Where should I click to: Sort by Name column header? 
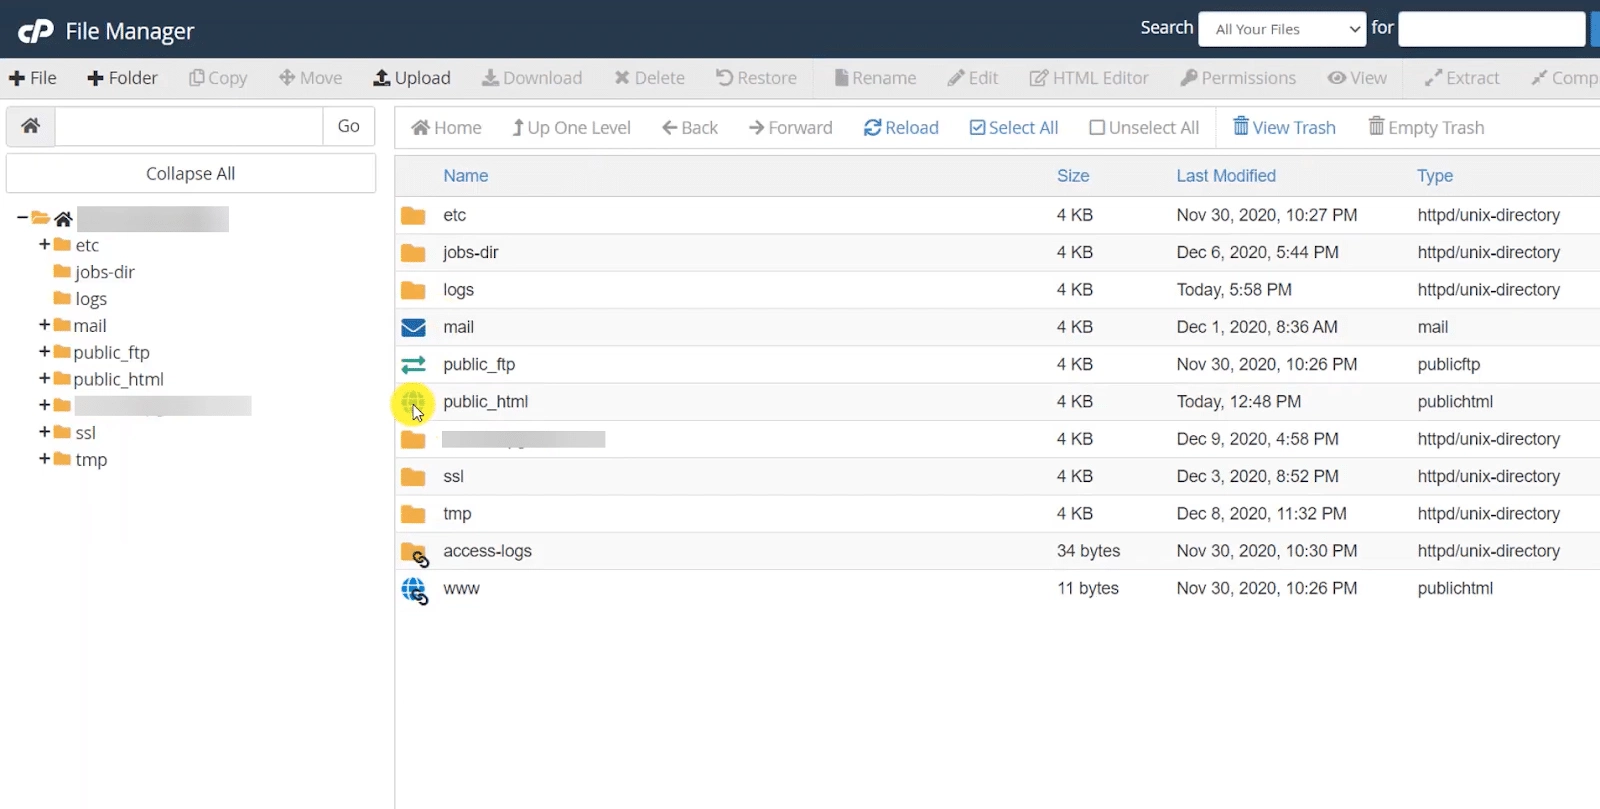coord(466,176)
